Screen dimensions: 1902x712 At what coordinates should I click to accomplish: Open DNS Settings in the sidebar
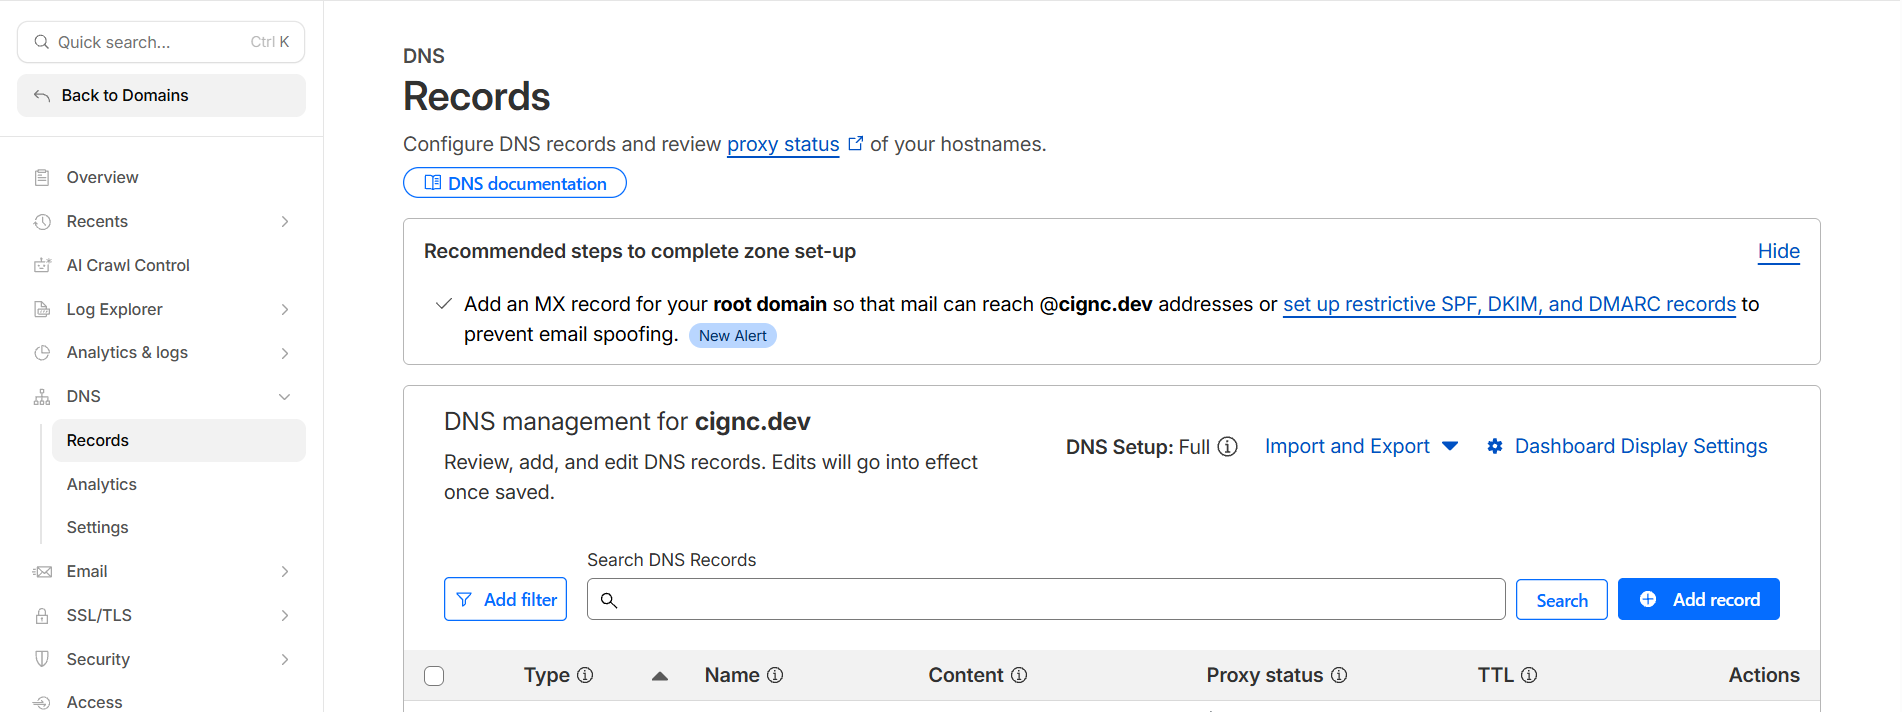pyautogui.click(x=98, y=528)
